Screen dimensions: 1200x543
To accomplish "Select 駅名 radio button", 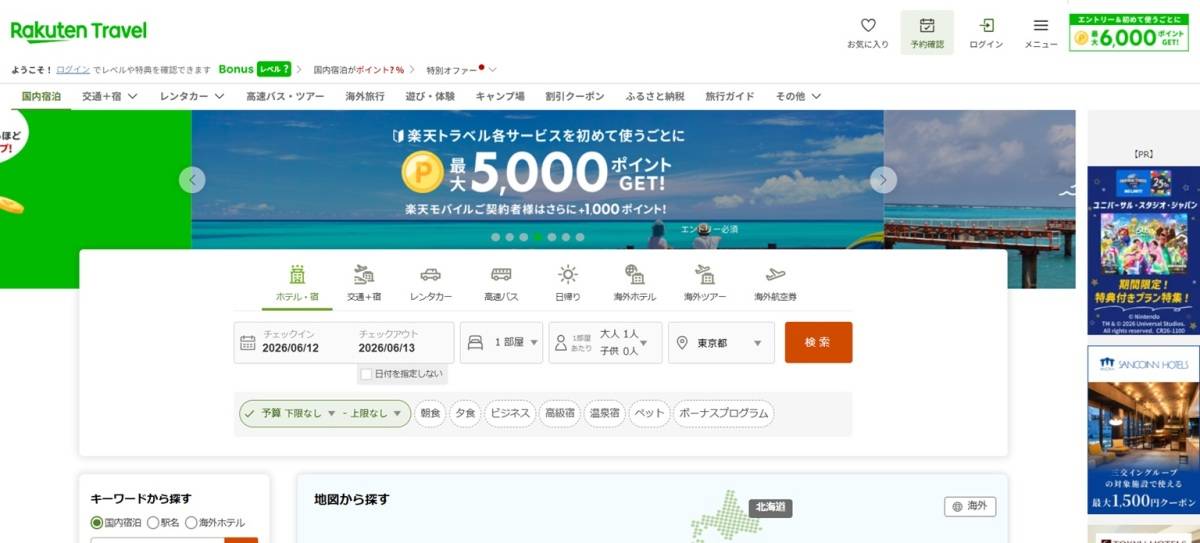I will coord(153,522).
